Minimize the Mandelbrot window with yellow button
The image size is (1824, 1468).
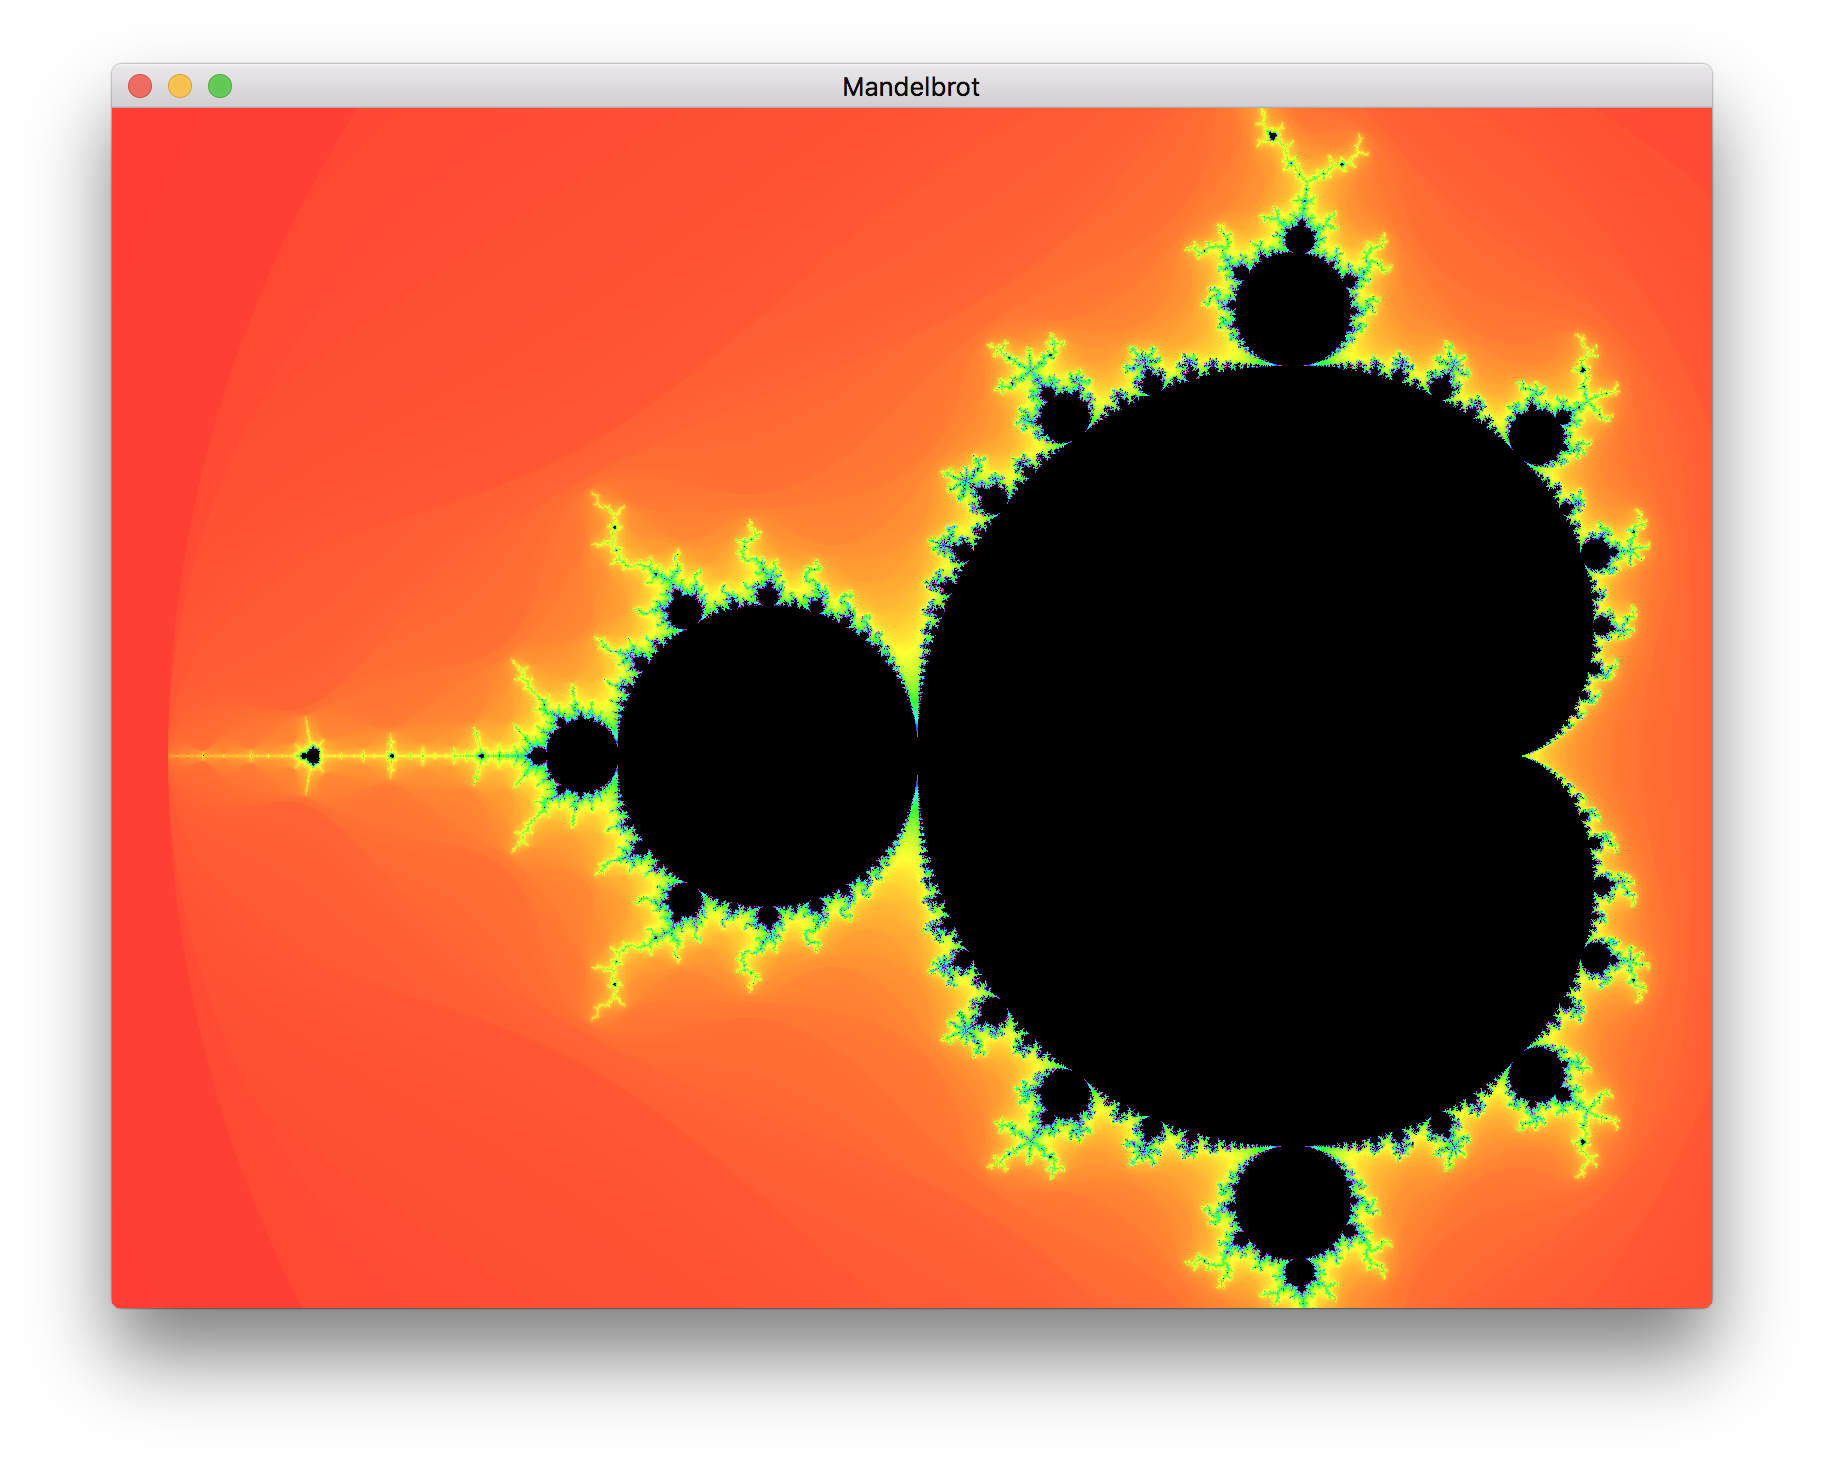pyautogui.click(x=180, y=86)
